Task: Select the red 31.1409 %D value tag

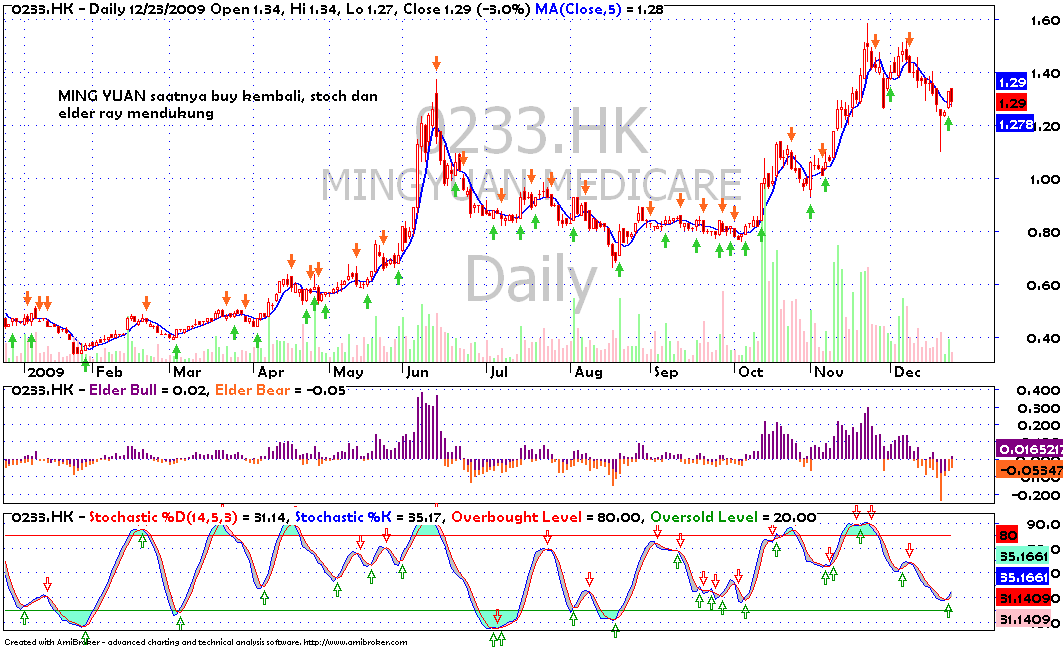Action: click(1024, 598)
